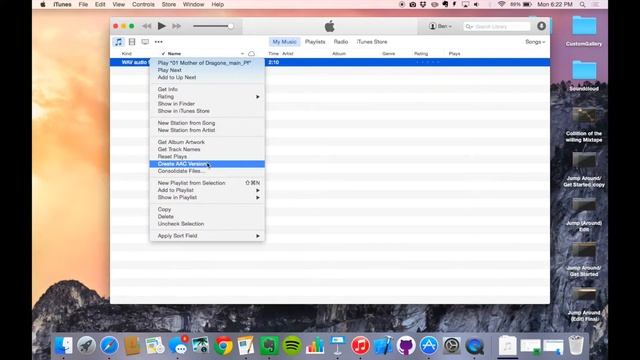Sort by the Kind column header

[127, 53]
